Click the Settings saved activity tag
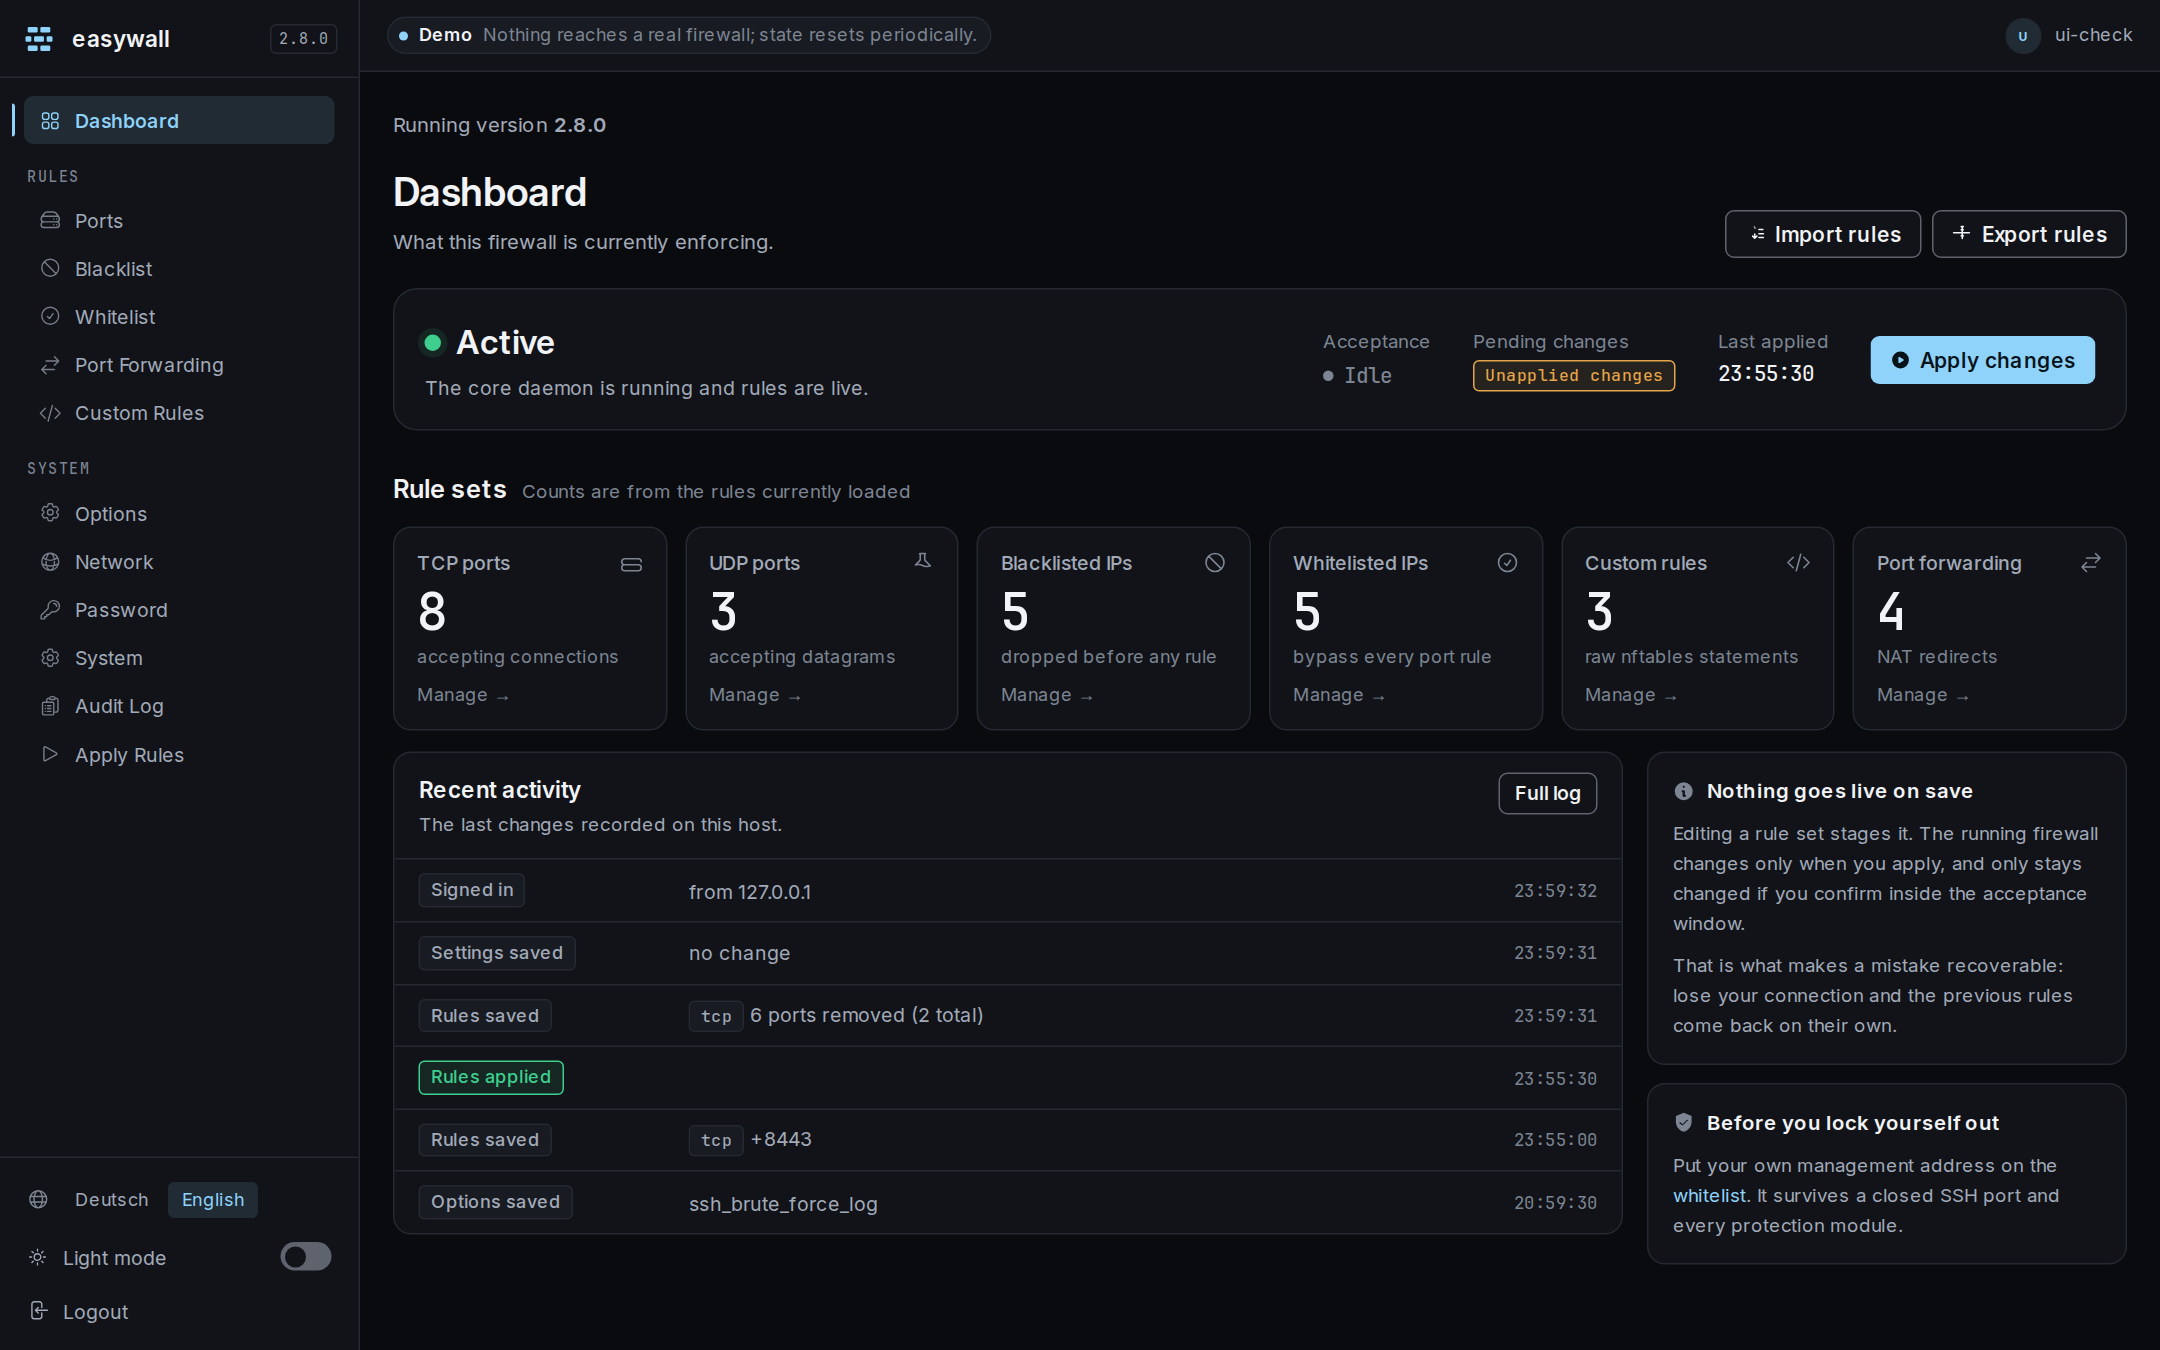Viewport: 2160px width, 1350px height. pyautogui.click(x=497, y=953)
